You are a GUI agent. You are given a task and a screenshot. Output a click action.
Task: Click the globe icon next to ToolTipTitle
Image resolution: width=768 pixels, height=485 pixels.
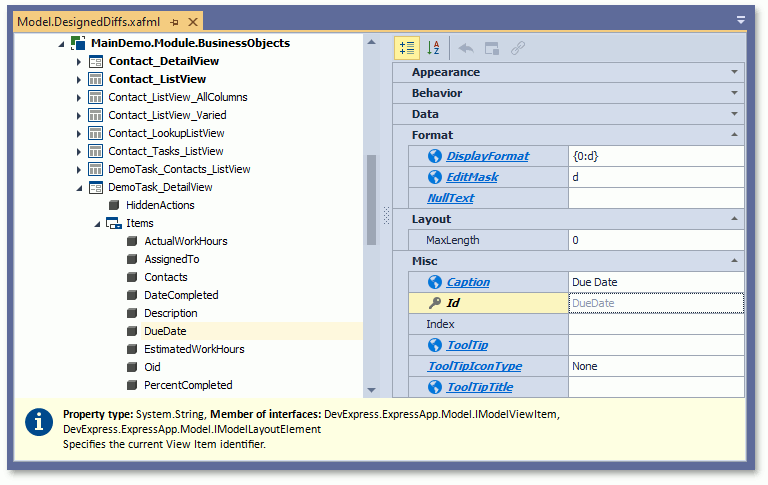pos(434,387)
